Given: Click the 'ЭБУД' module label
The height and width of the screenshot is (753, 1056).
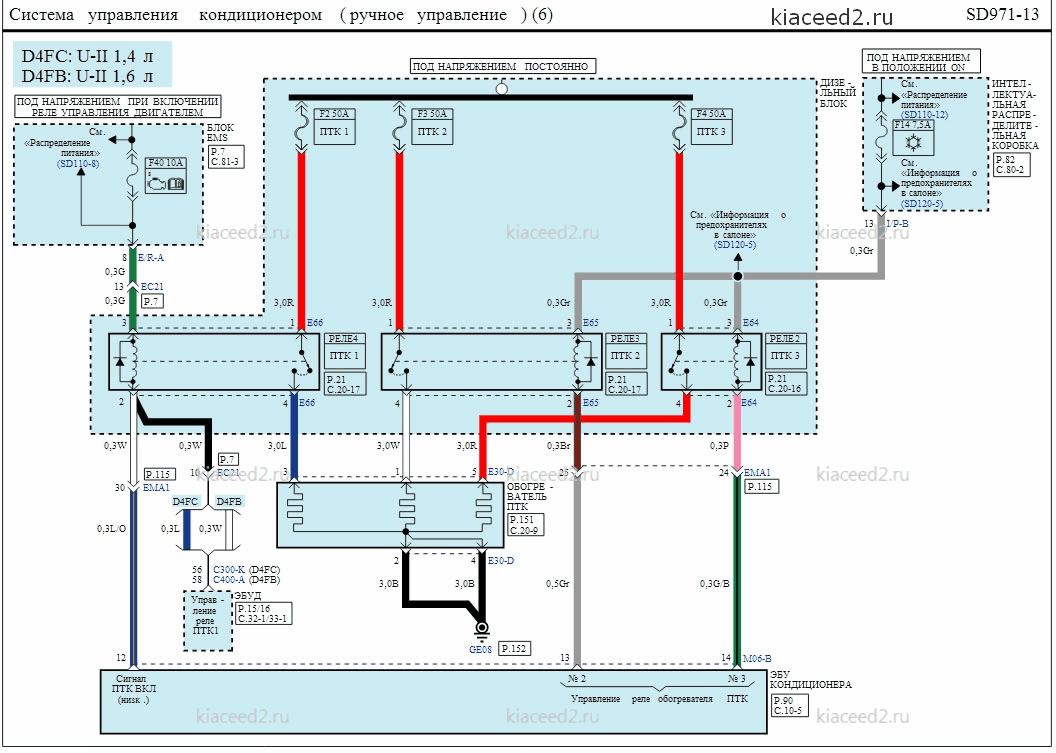Looking at the screenshot, I should pyautogui.click(x=246, y=595).
